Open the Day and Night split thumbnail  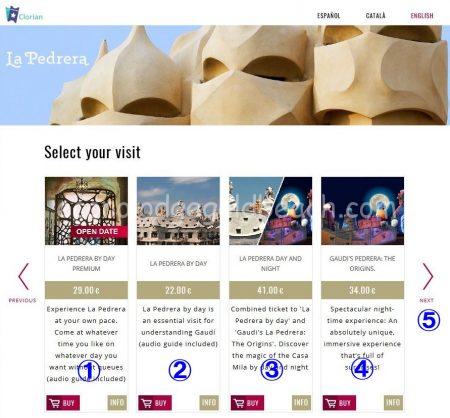[x=270, y=211]
